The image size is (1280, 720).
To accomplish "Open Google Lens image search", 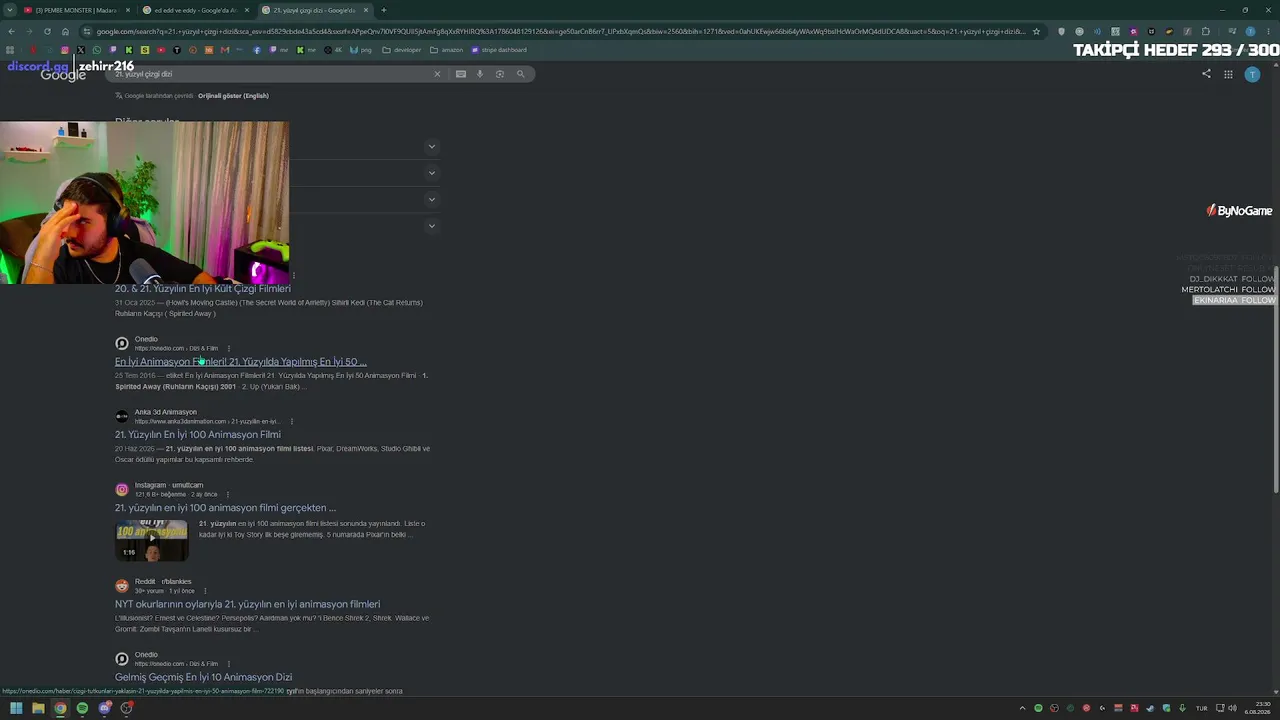I will (500, 74).
